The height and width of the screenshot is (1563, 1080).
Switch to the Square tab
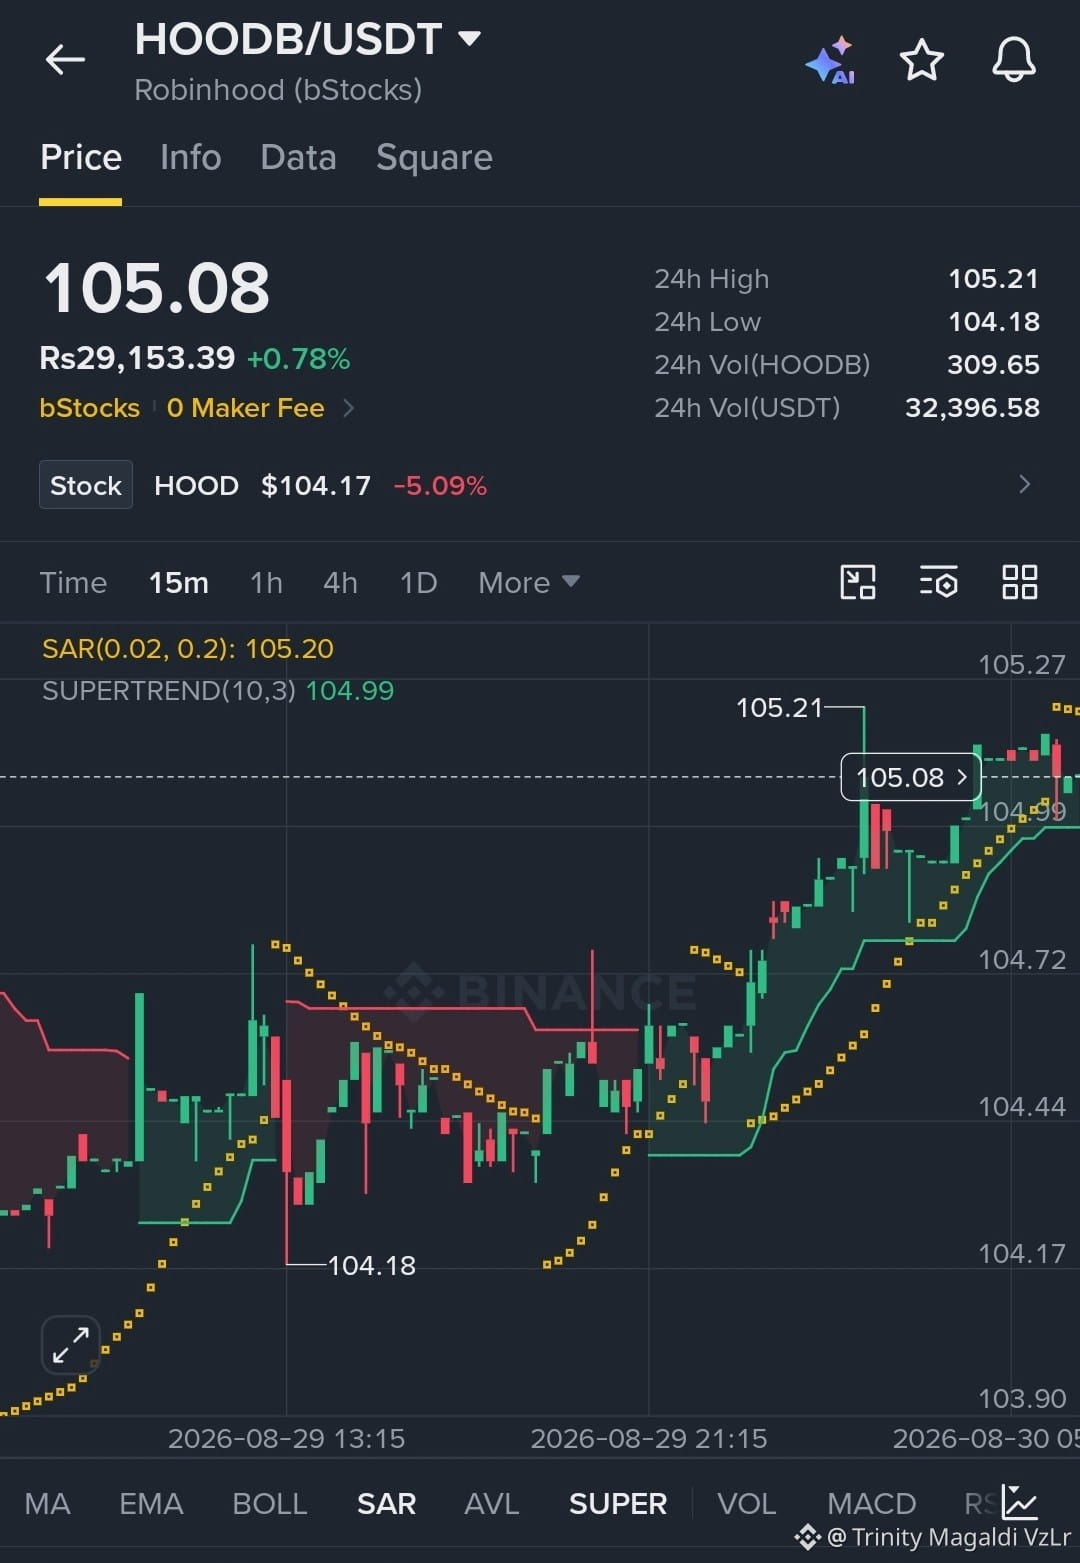[x=434, y=158]
